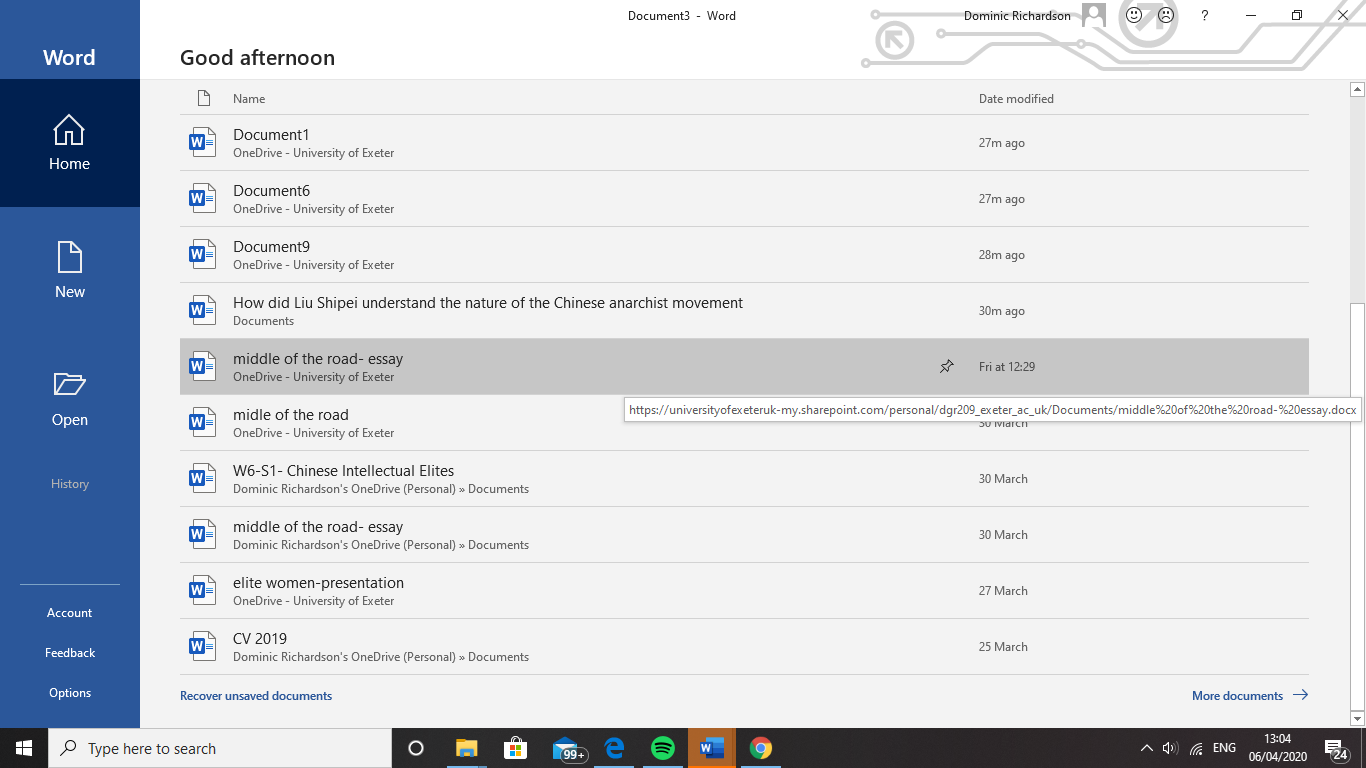Open the Home section in Word sidebar
The height and width of the screenshot is (768, 1366).
pos(69,143)
